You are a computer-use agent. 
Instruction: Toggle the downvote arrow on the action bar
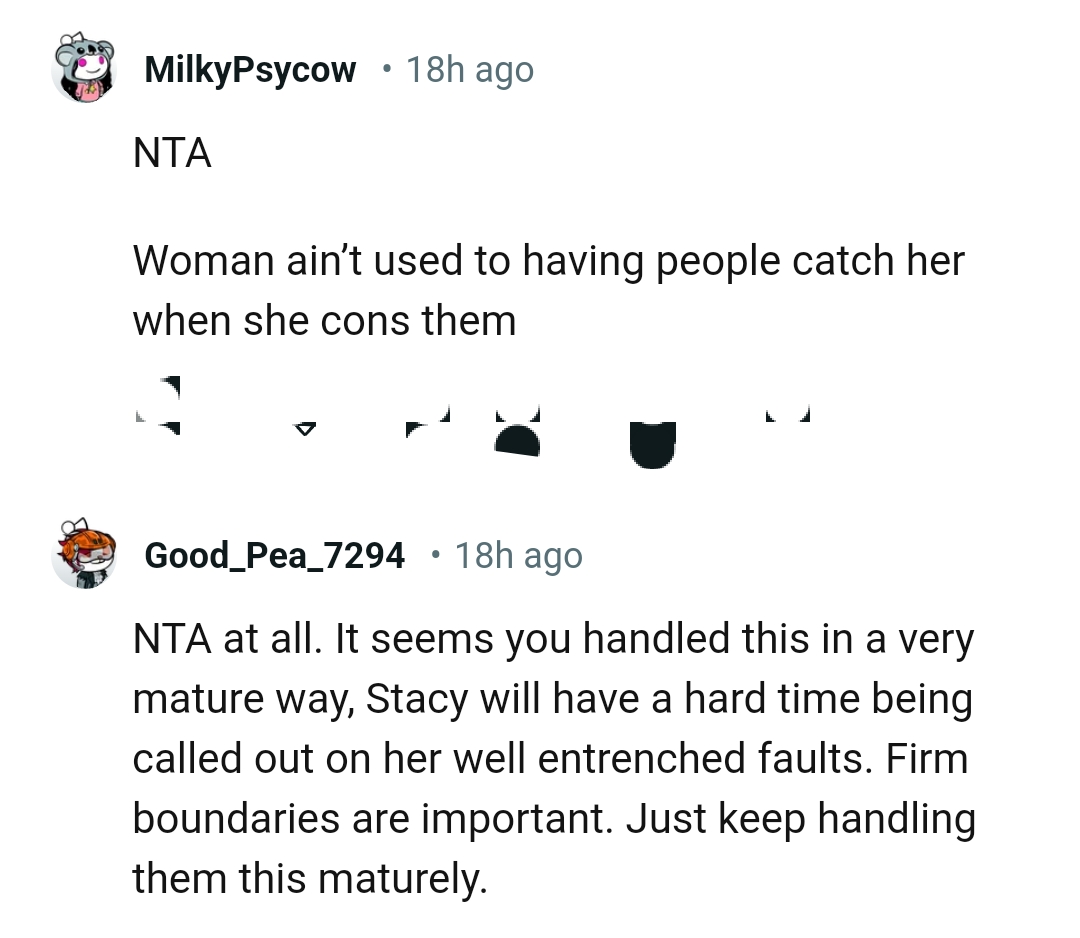click(303, 425)
